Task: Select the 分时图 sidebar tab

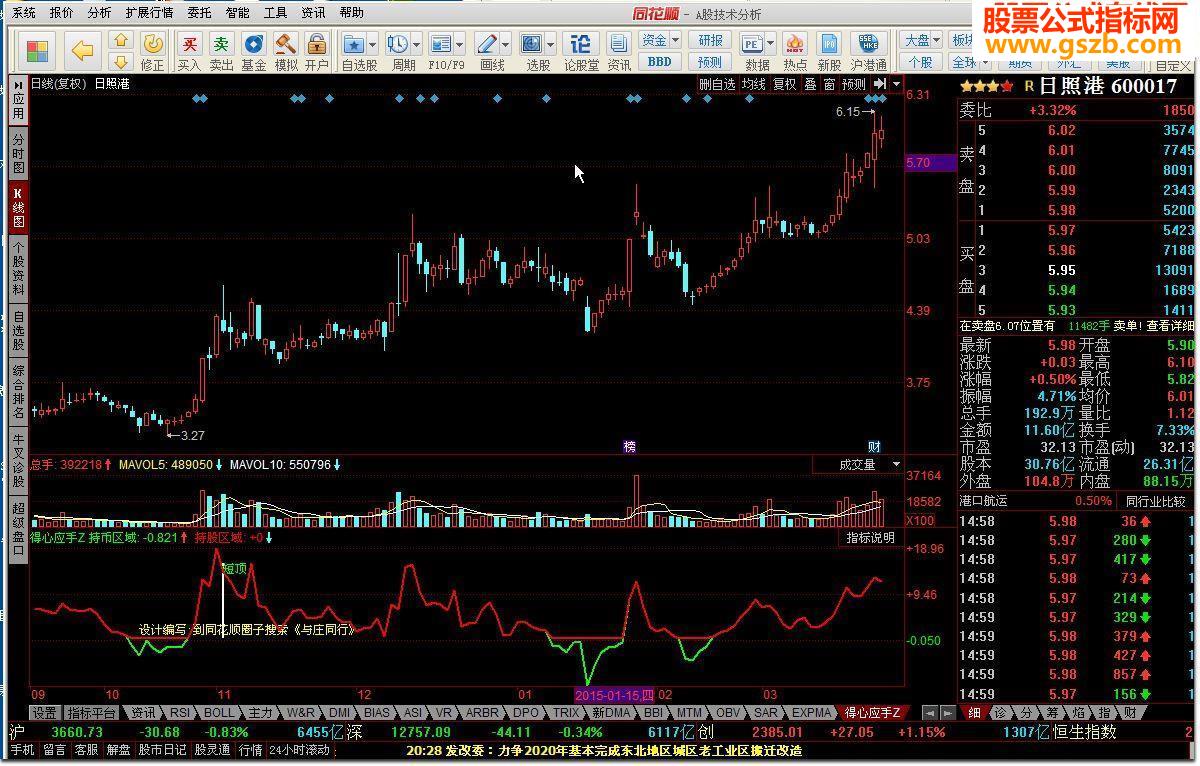Action: [18, 154]
